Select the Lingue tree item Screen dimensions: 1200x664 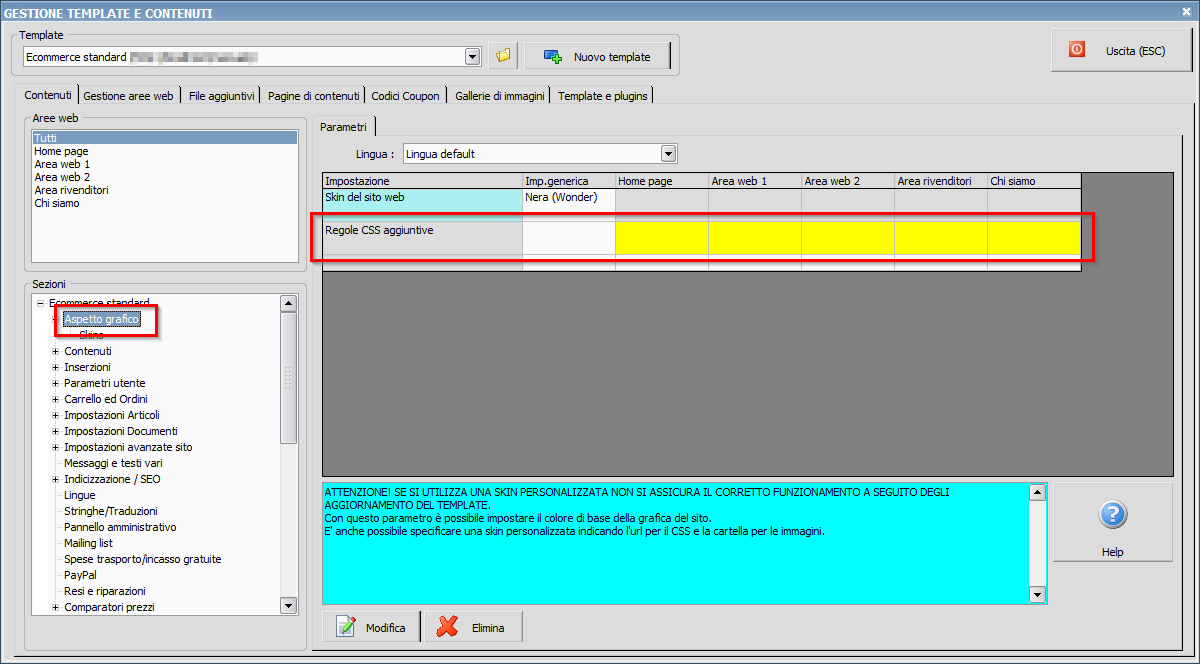pos(80,495)
